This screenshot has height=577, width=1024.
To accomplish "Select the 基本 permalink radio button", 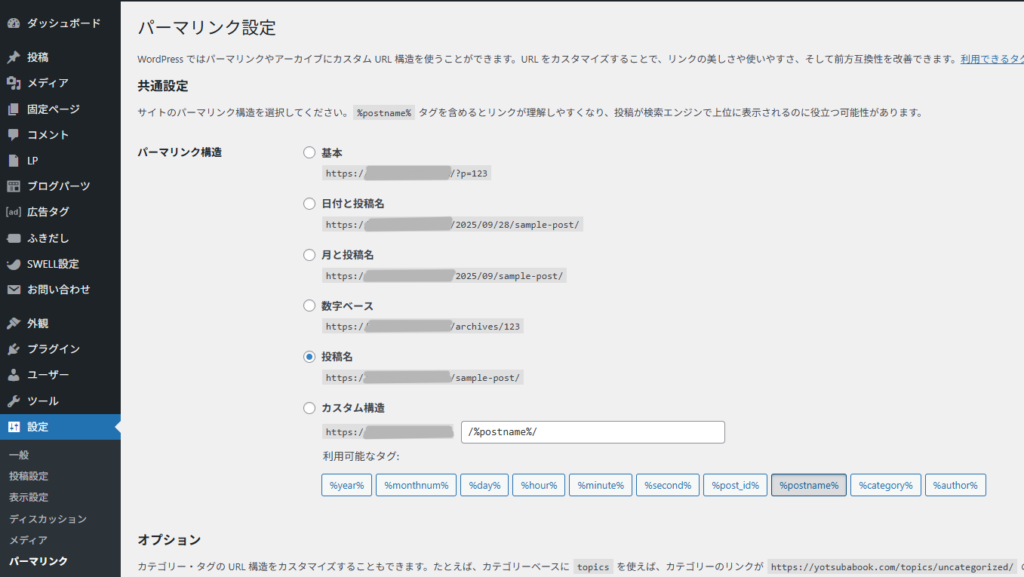I will pyautogui.click(x=309, y=153).
